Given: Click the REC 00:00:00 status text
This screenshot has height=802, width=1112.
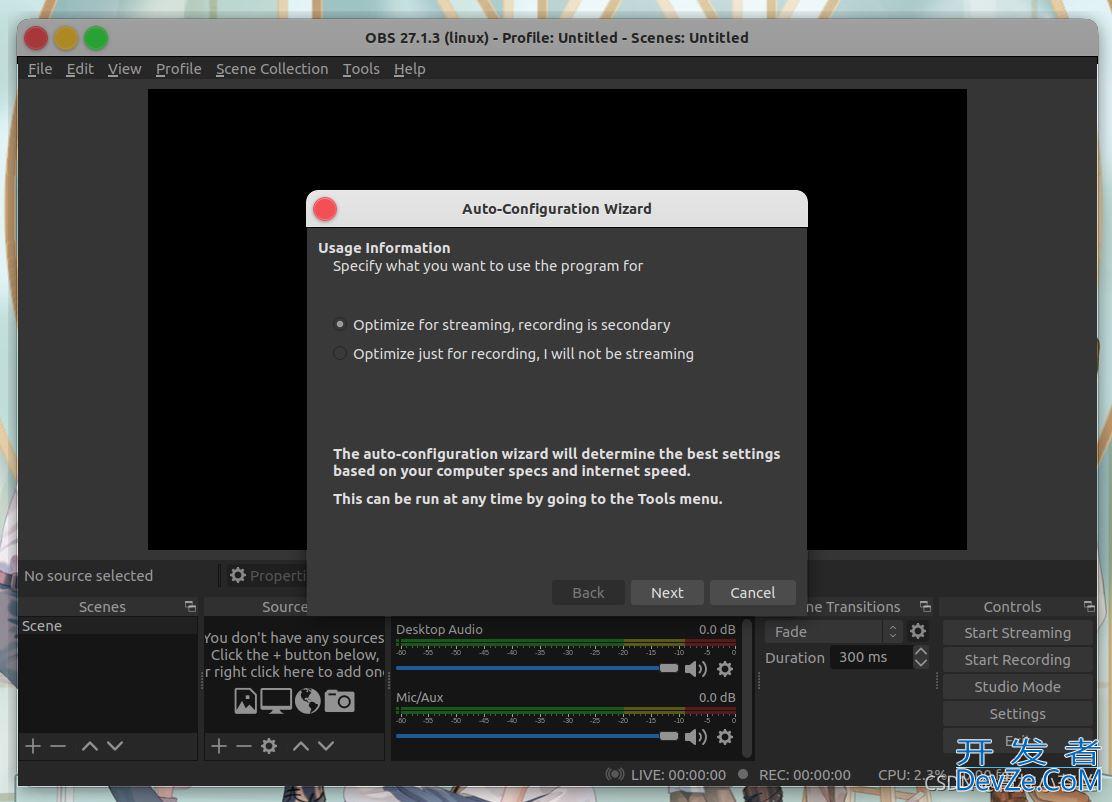Looking at the screenshot, I should click(x=804, y=775).
